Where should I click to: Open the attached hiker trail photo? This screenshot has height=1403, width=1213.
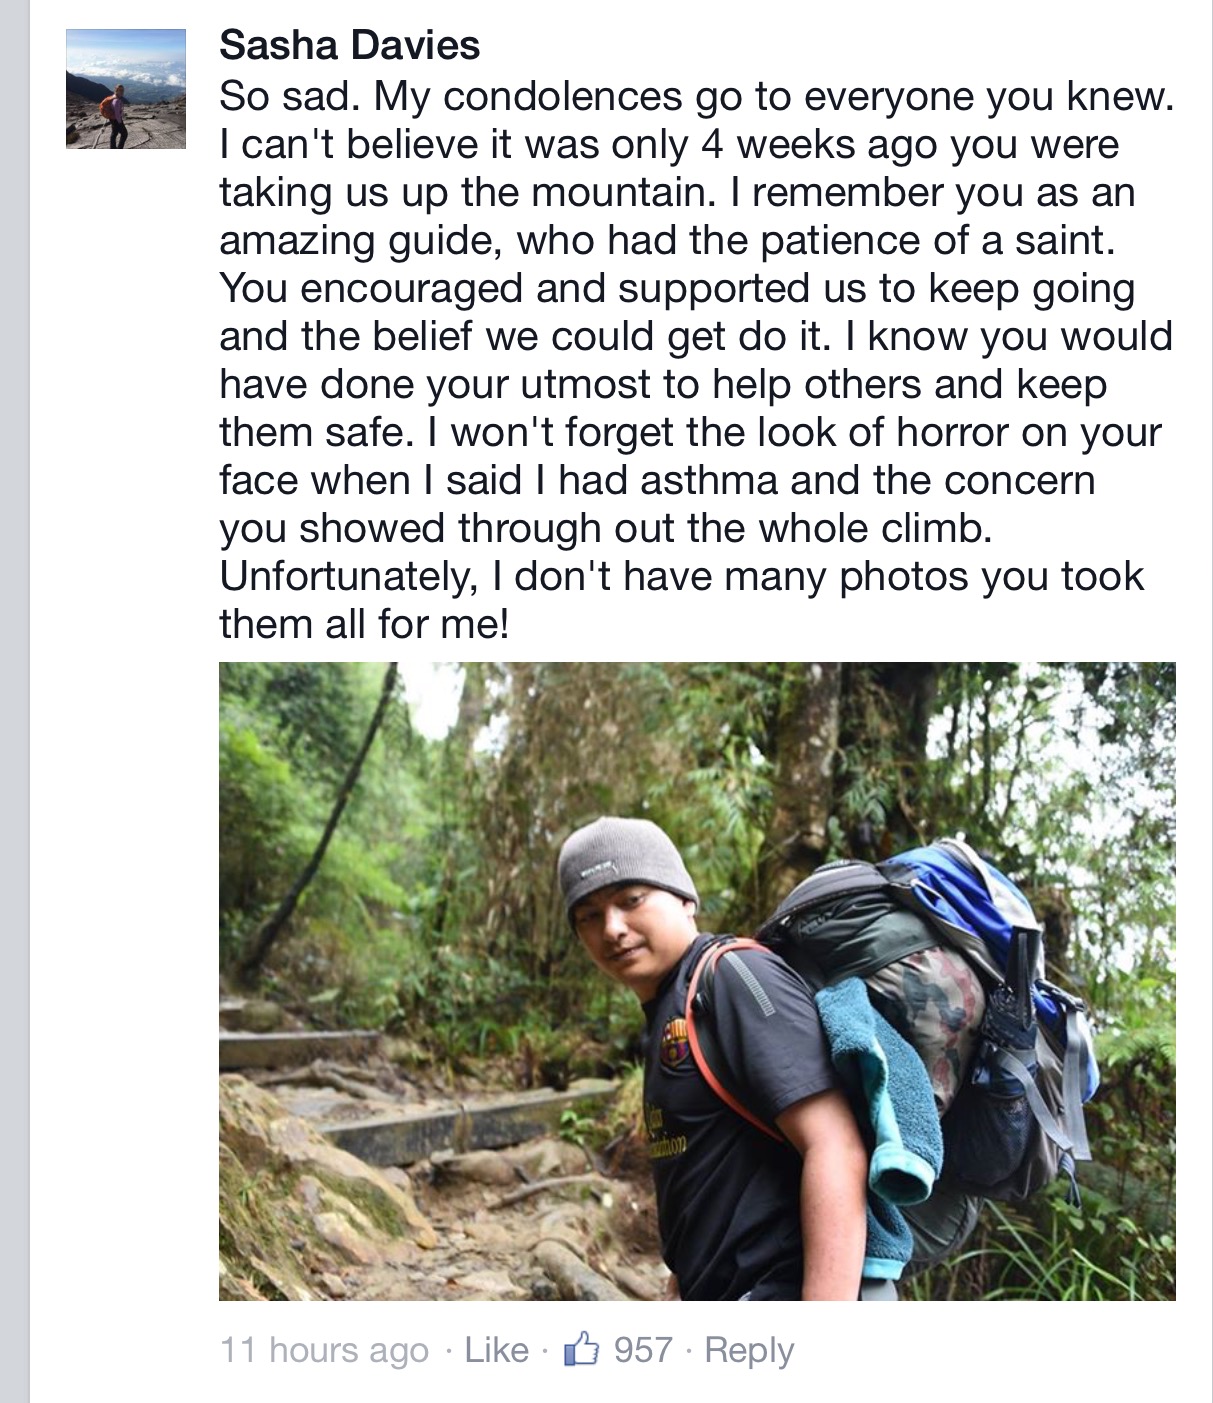(x=697, y=980)
